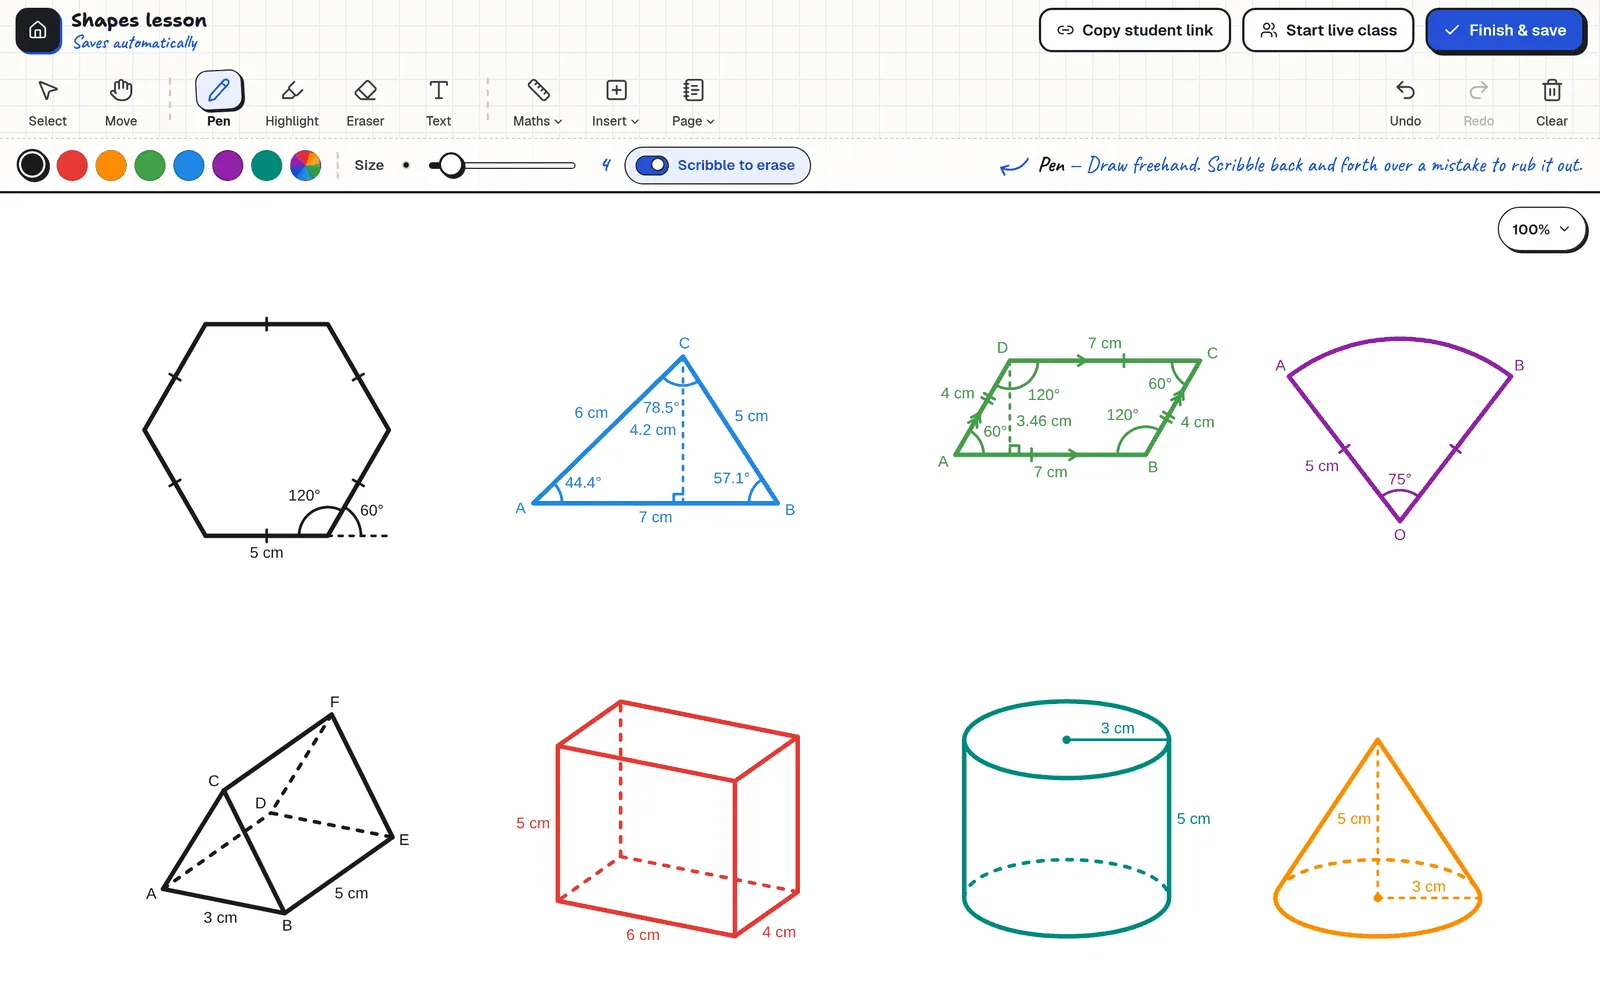Image resolution: width=1600 pixels, height=1000 pixels.
Task: Select the green pen color
Action: 150,165
